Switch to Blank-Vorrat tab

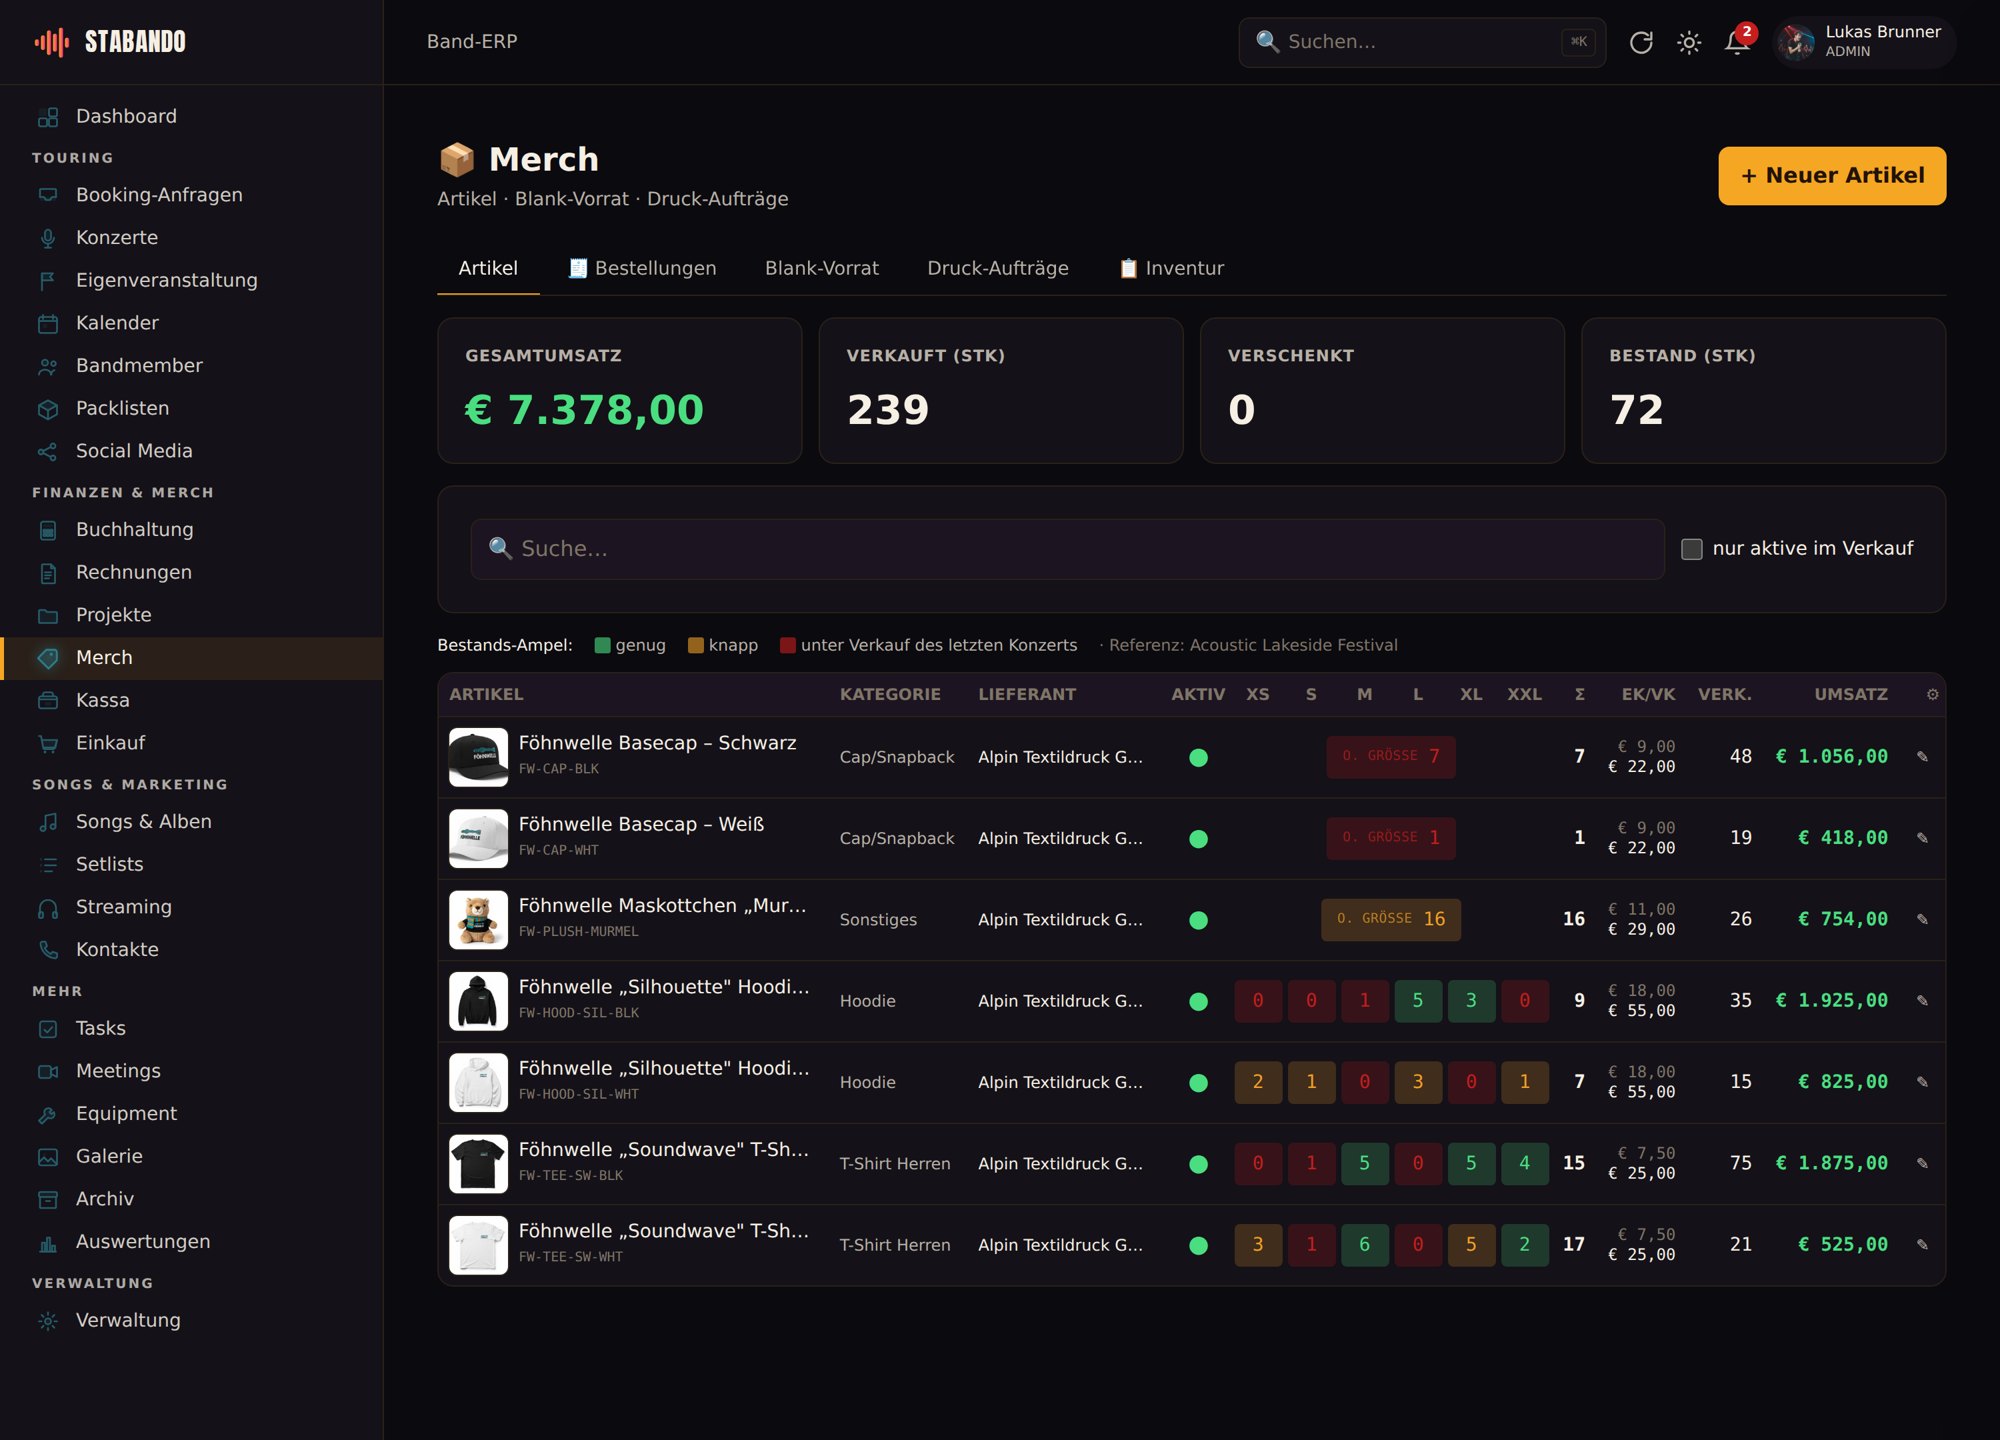click(x=822, y=268)
